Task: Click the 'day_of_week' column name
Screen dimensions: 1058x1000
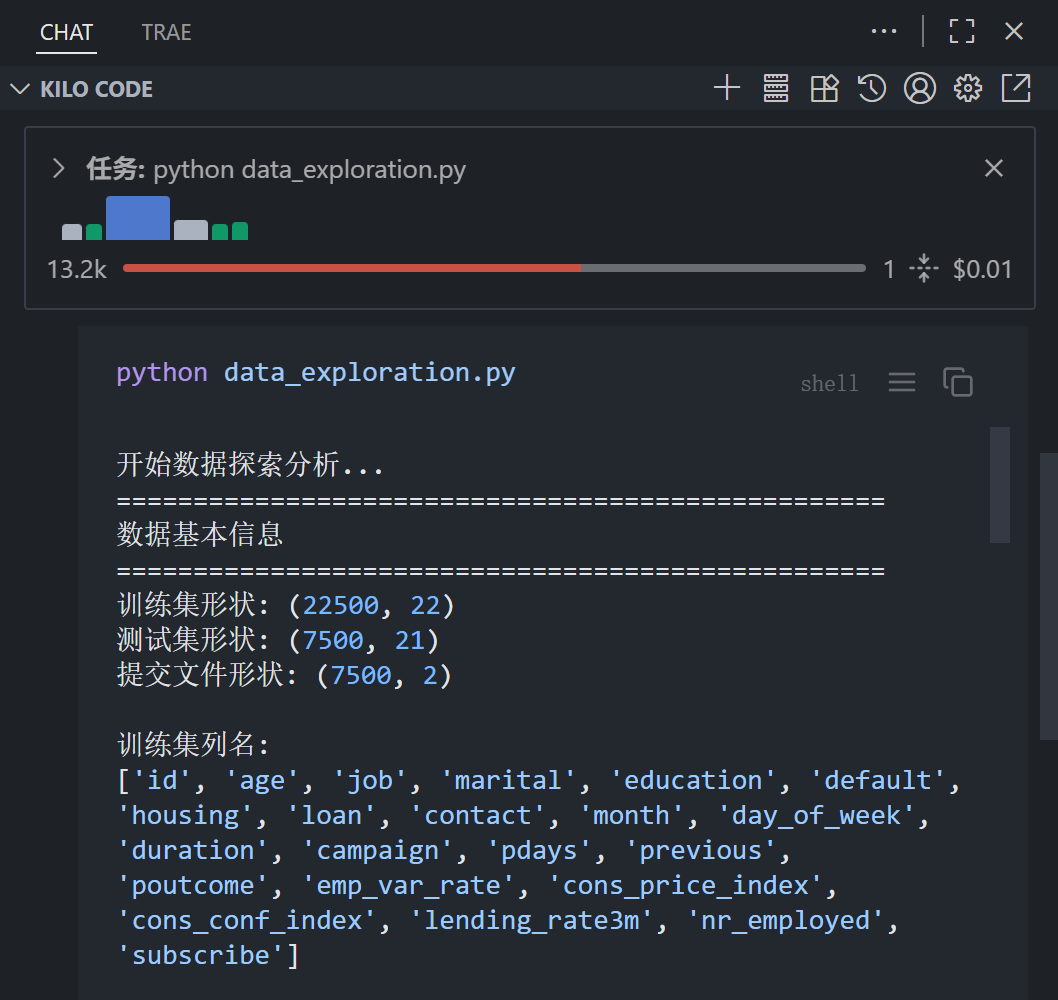Action: tap(816, 815)
